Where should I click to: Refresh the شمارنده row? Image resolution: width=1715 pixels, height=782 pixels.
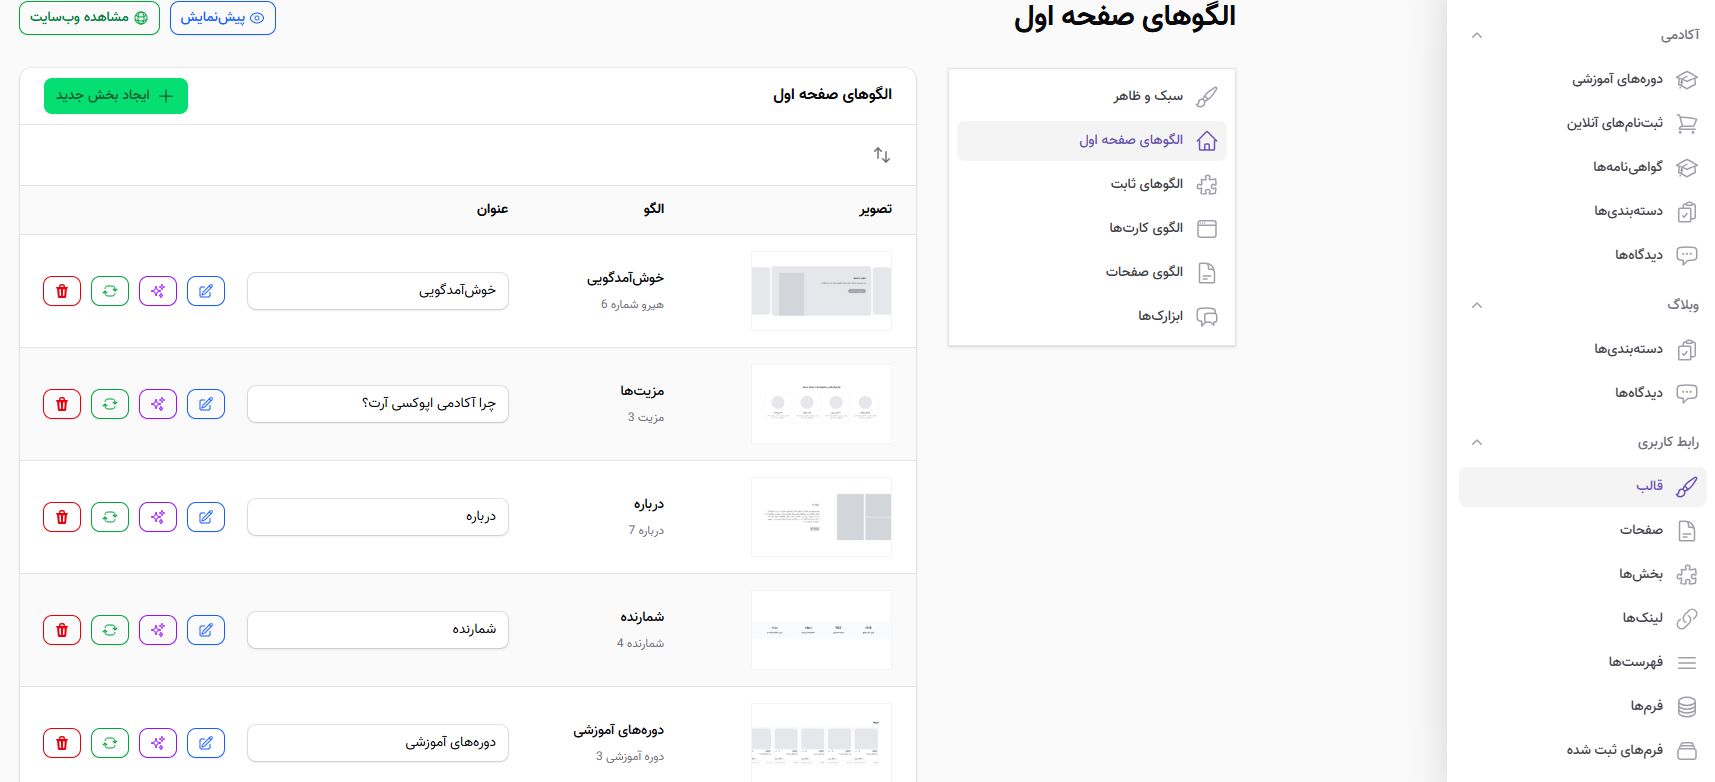point(110,630)
